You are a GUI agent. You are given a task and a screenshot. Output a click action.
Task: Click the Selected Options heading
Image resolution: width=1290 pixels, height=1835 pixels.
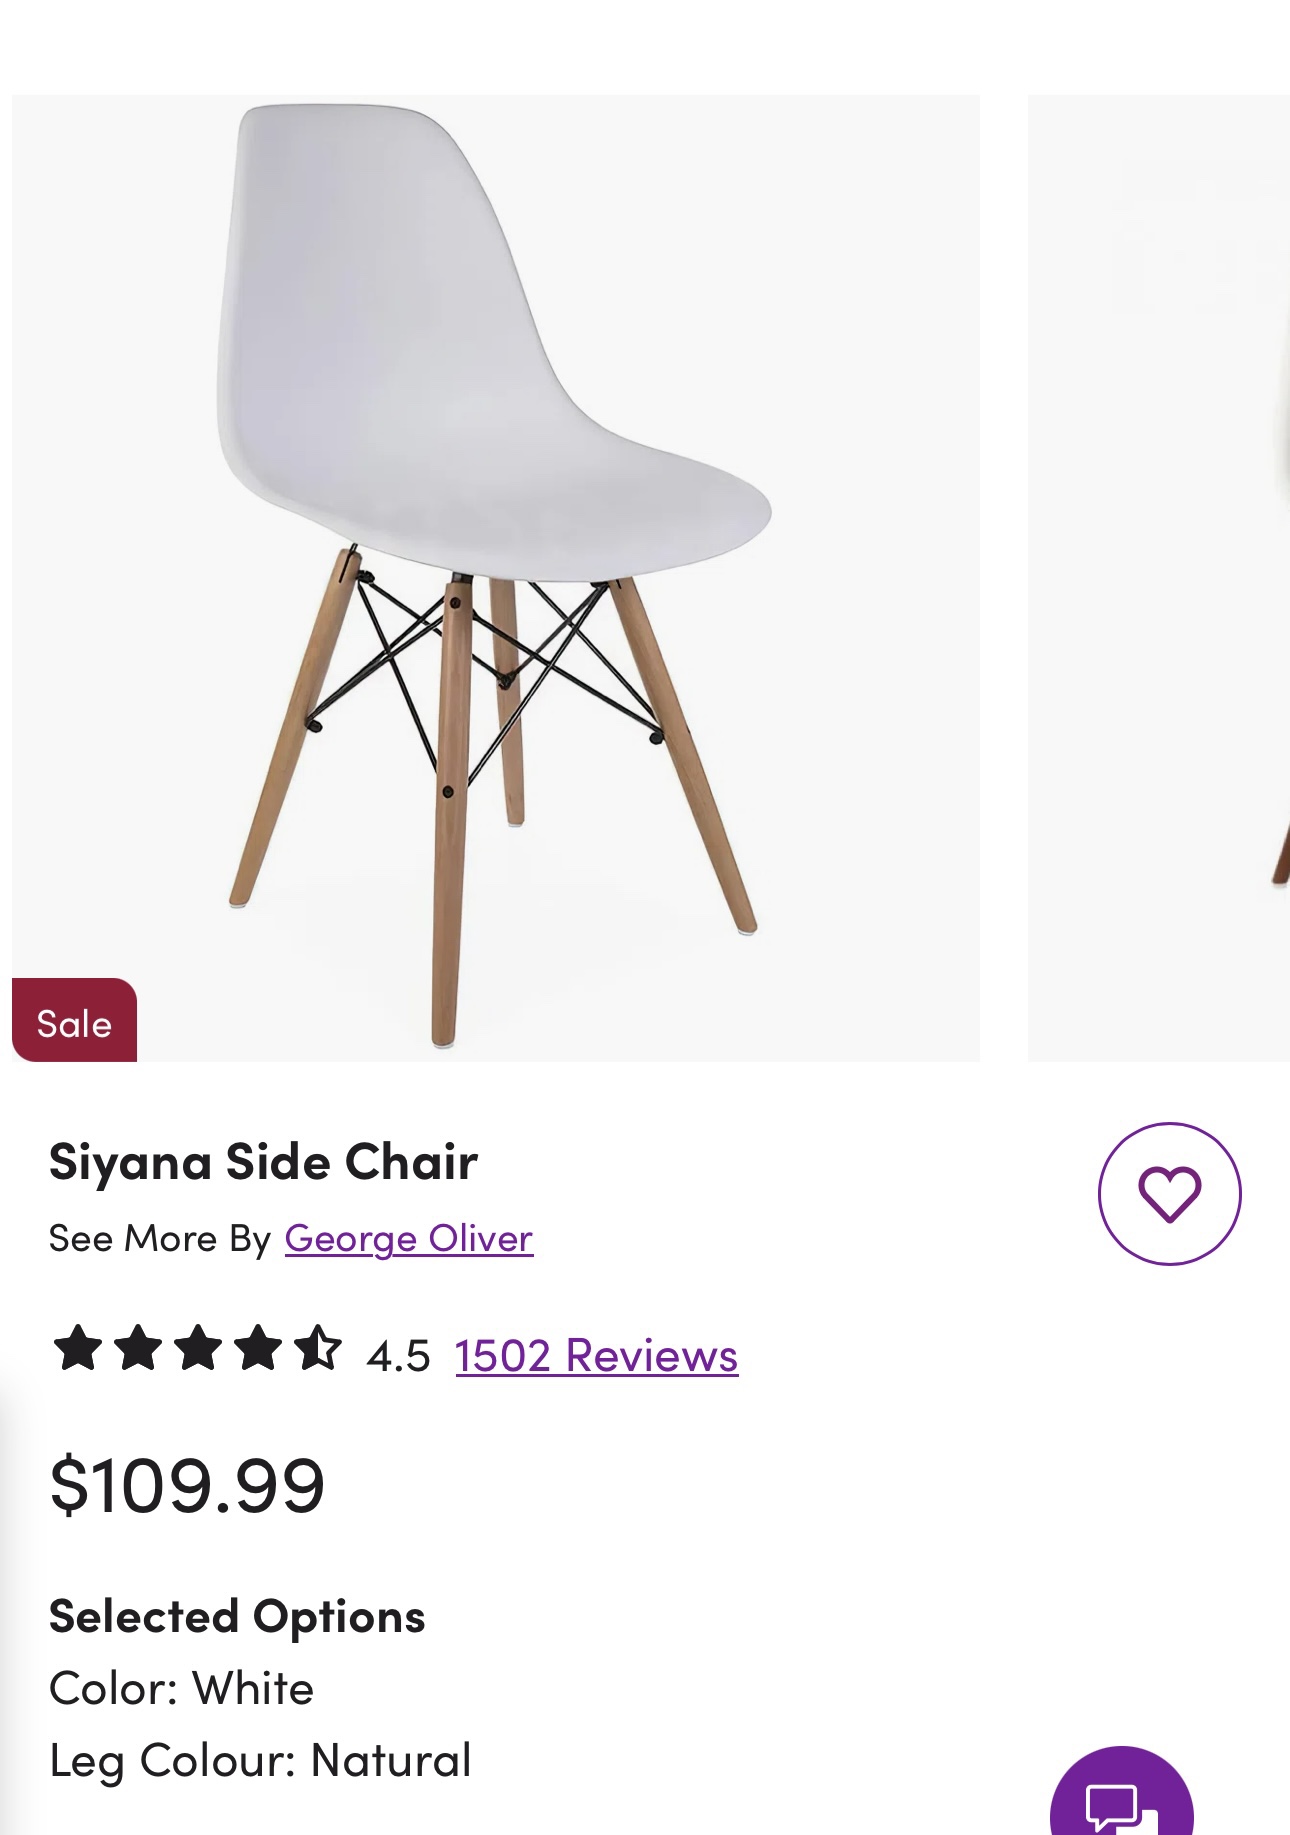237,1617
